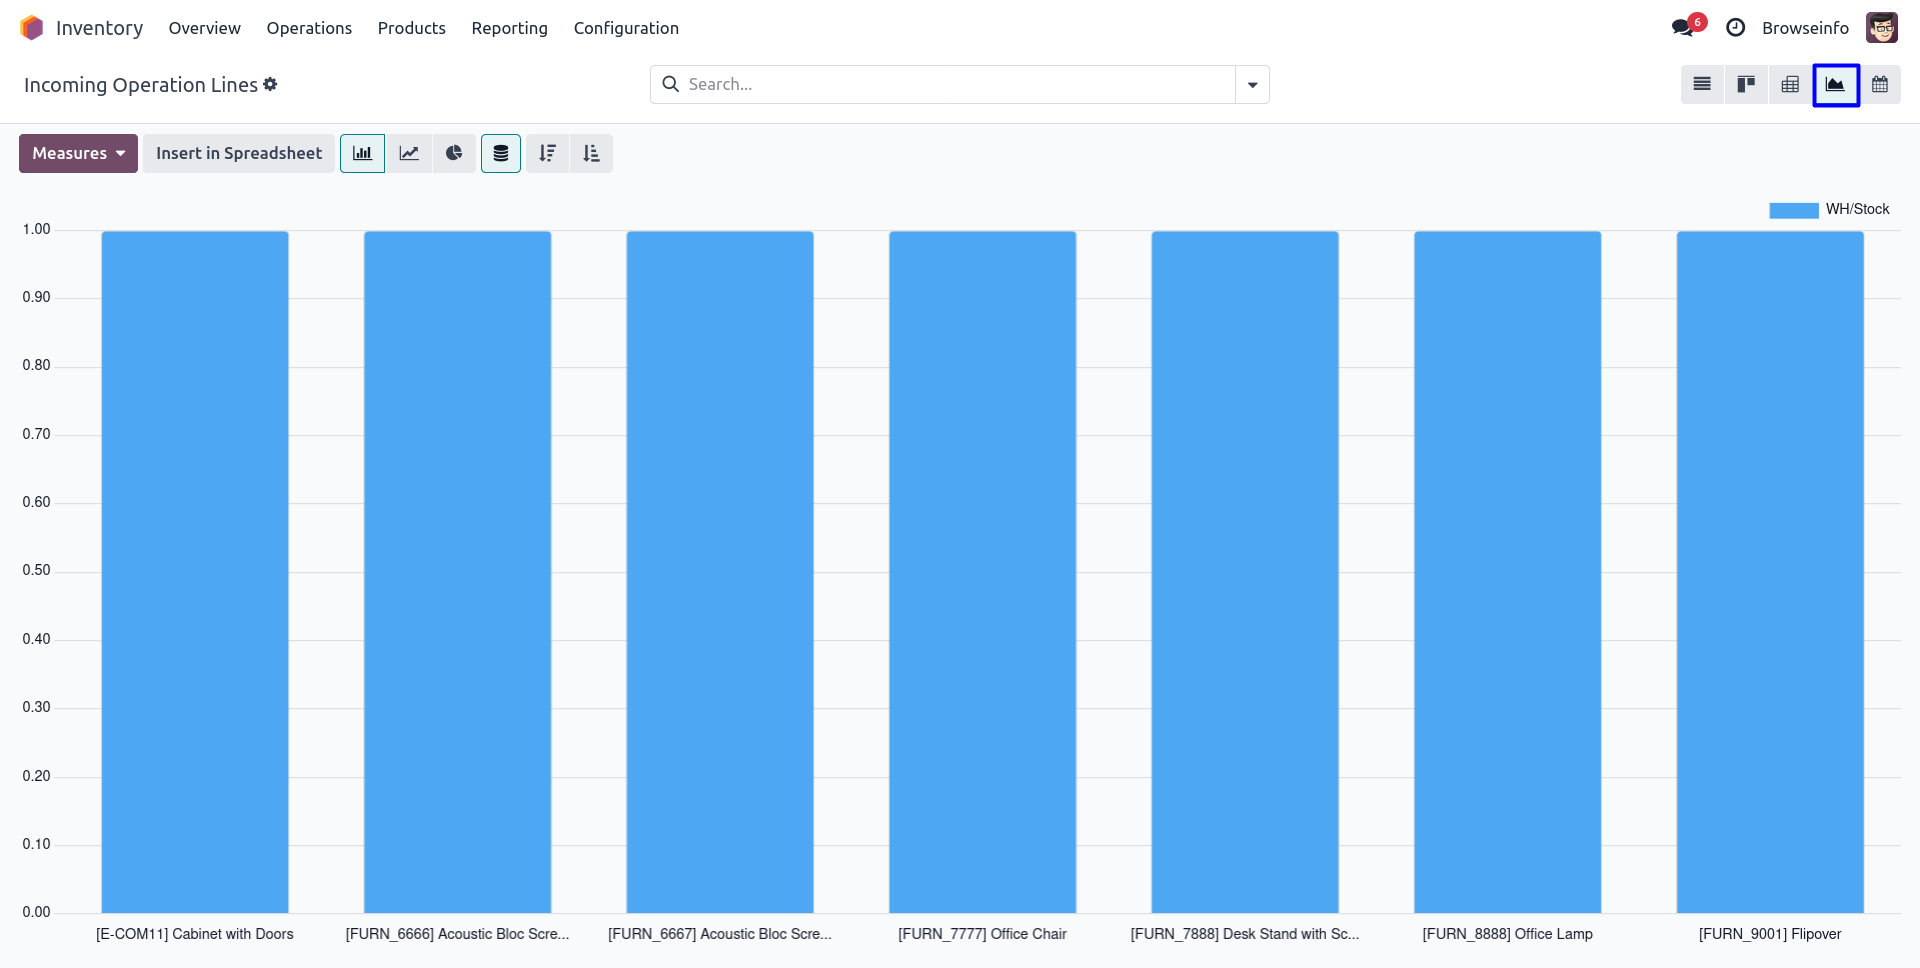The height and width of the screenshot is (968, 1920).
Task: Open the settings gear beside Incoming Operation Lines
Action: click(x=270, y=85)
